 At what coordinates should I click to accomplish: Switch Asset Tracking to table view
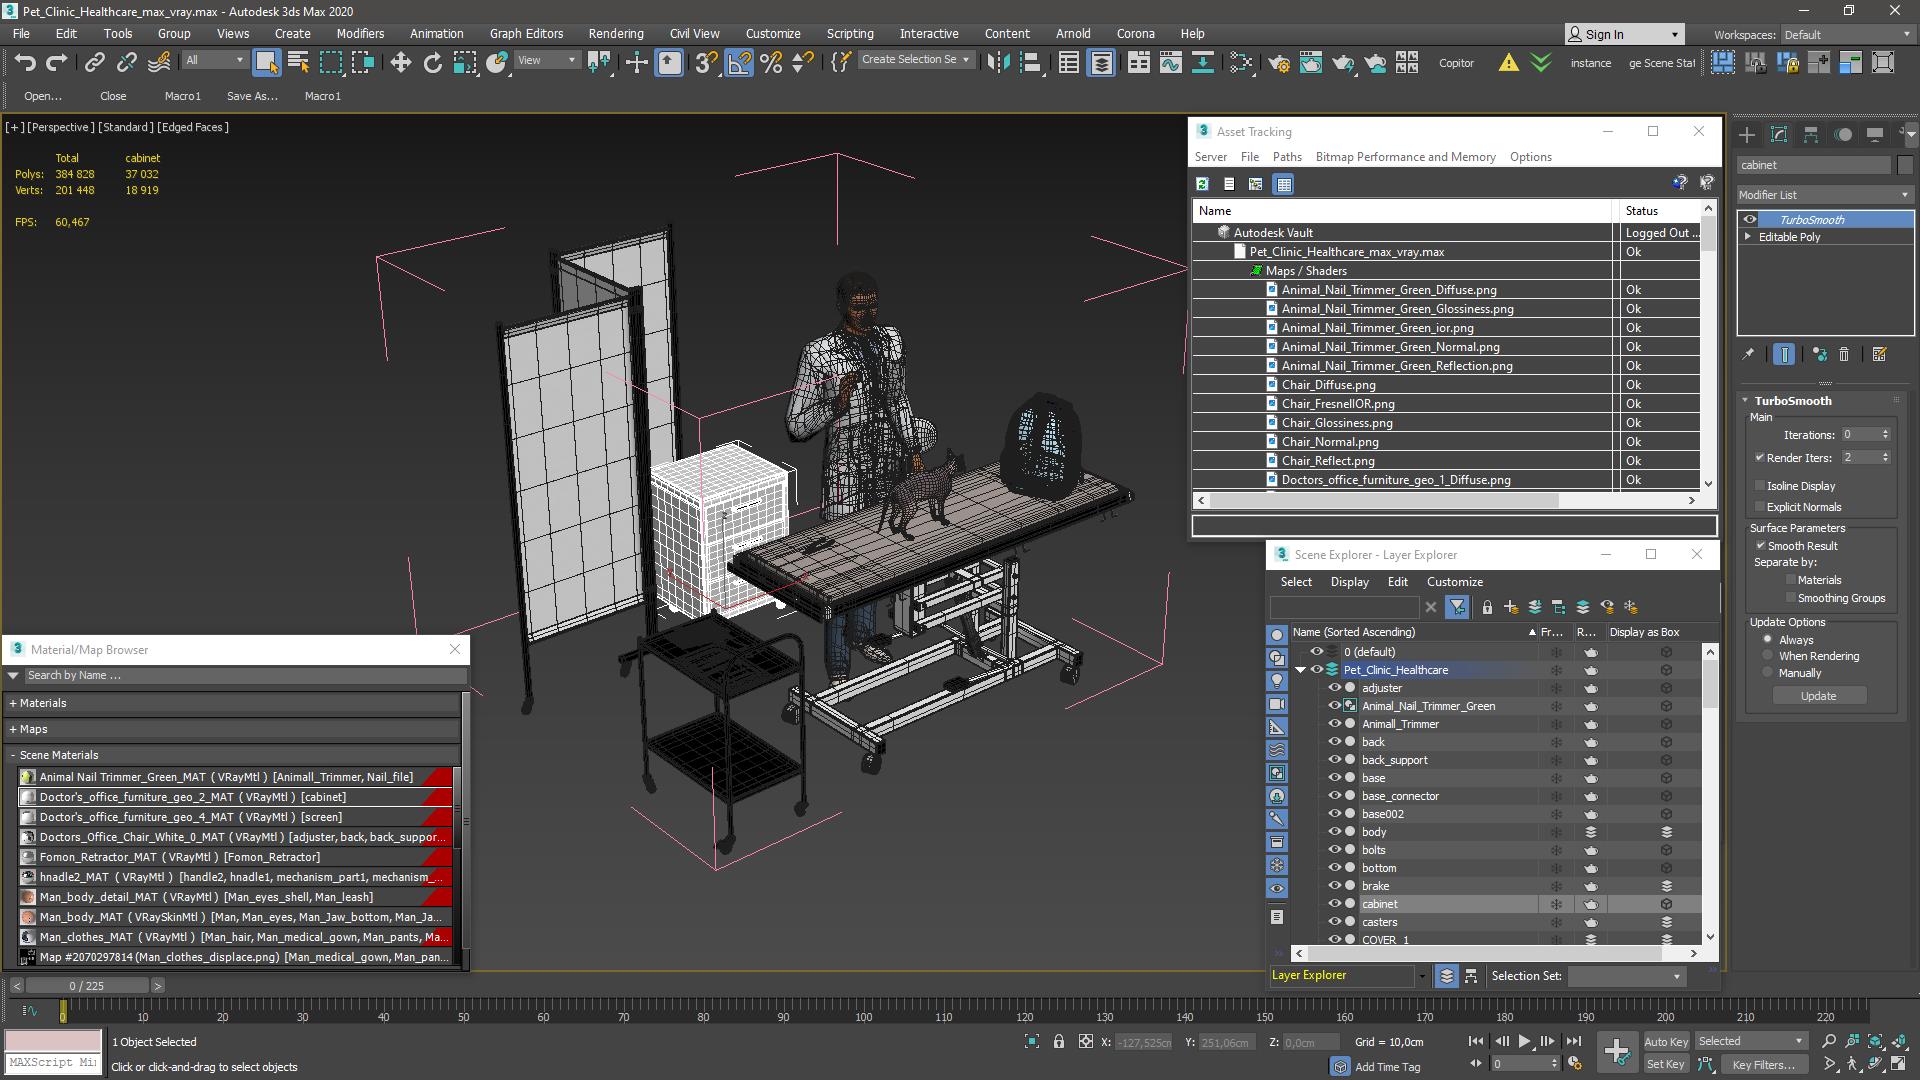(x=1284, y=184)
